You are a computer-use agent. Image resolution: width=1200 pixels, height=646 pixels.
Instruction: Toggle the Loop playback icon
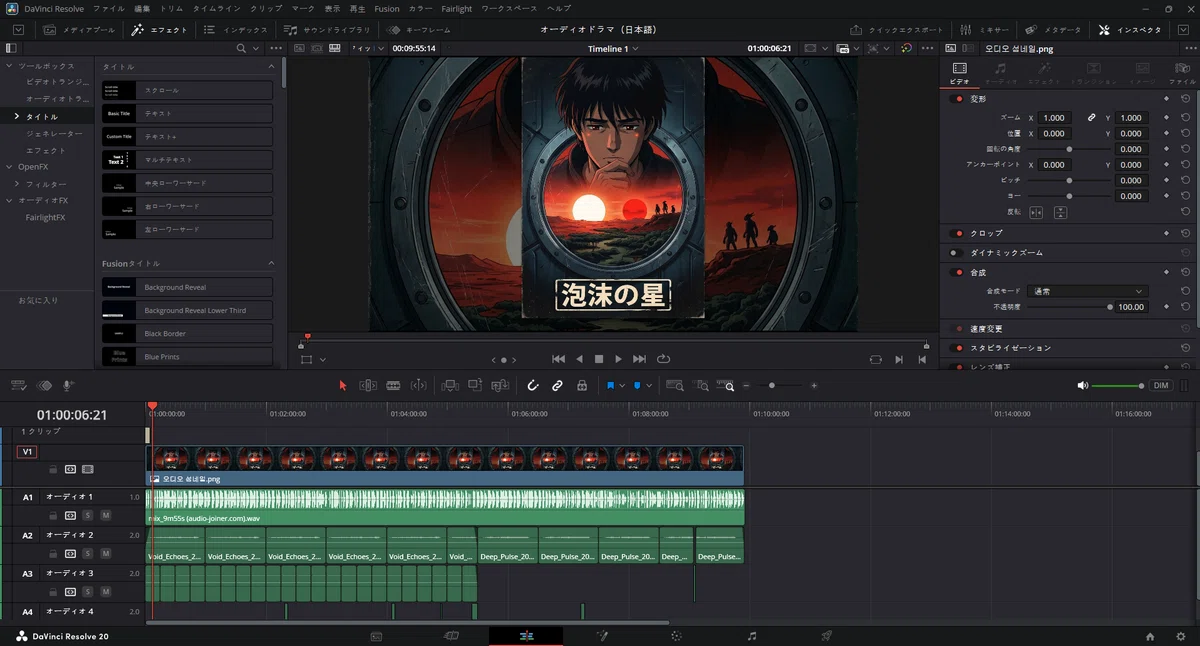coord(663,359)
